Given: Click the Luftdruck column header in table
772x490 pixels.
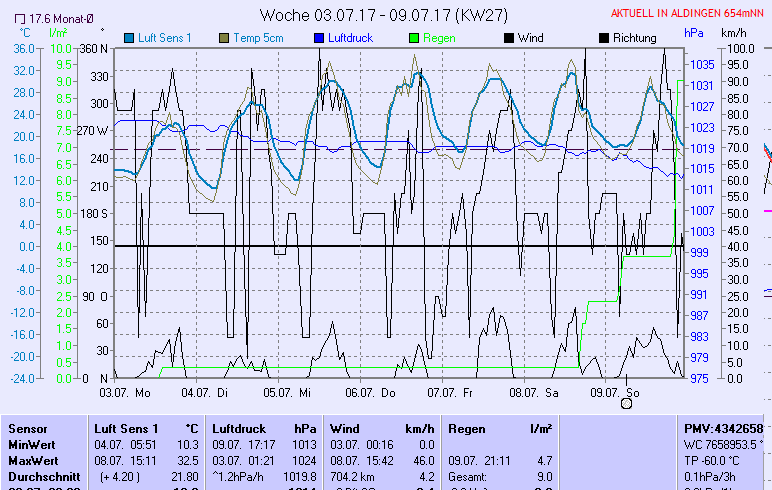Looking at the screenshot, I should [x=239, y=428].
